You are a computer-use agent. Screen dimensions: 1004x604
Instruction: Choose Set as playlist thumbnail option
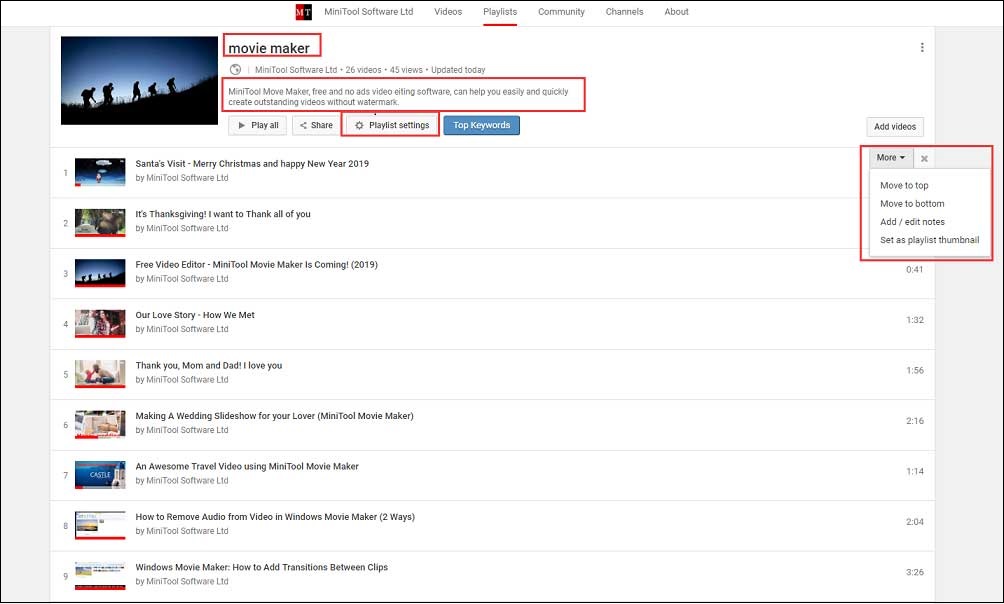tap(929, 240)
